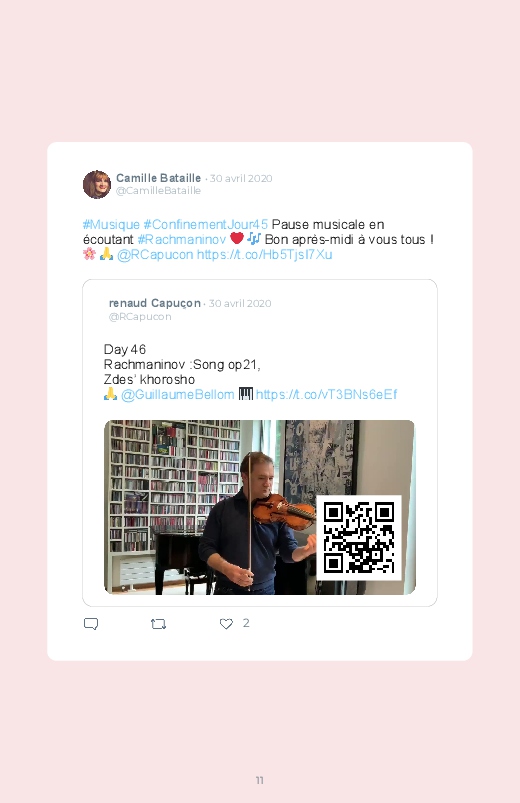The width and height of the screenshot is (520, 803).
Task: Open the #ConfinementJour45 hashtag
Action: (x=205, y=224)
